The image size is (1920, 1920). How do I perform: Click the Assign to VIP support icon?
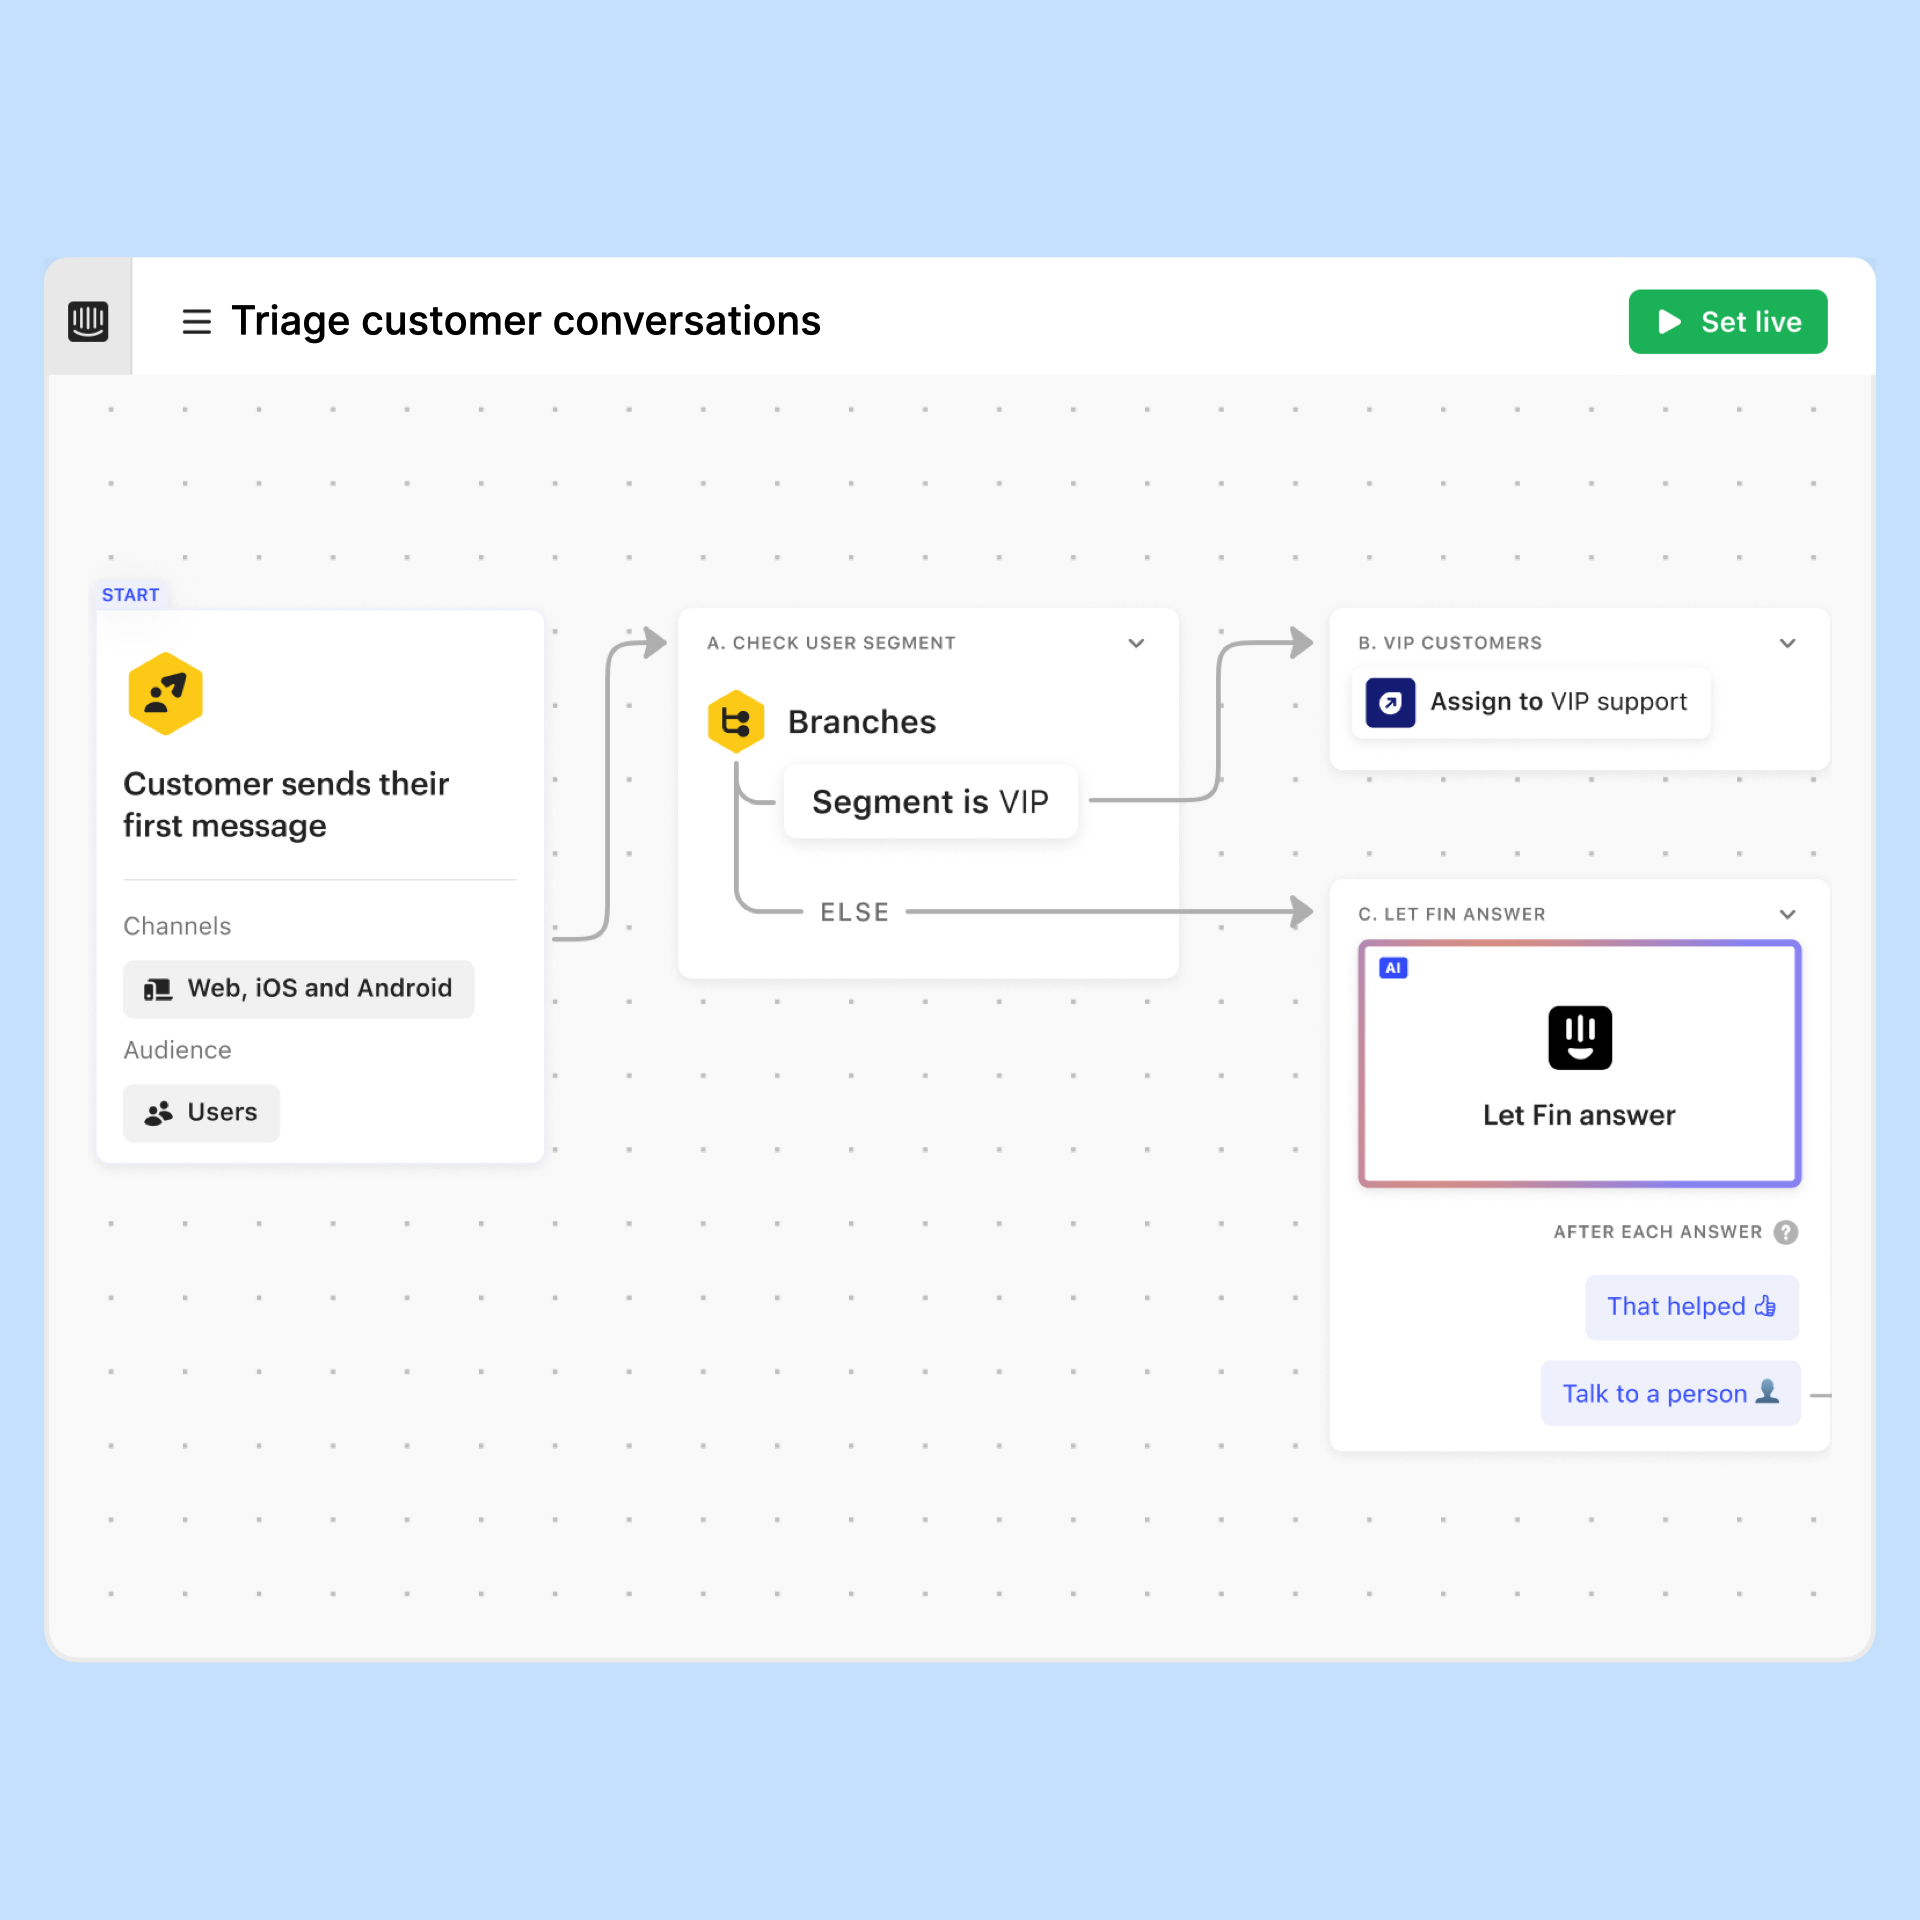1390,702
